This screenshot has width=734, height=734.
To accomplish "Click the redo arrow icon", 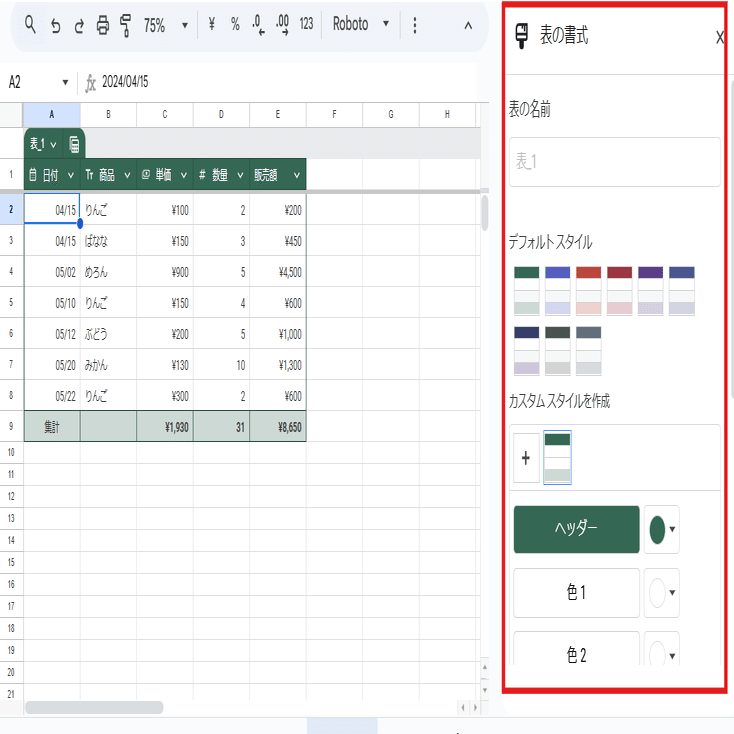I will click(x=79, y=26).
